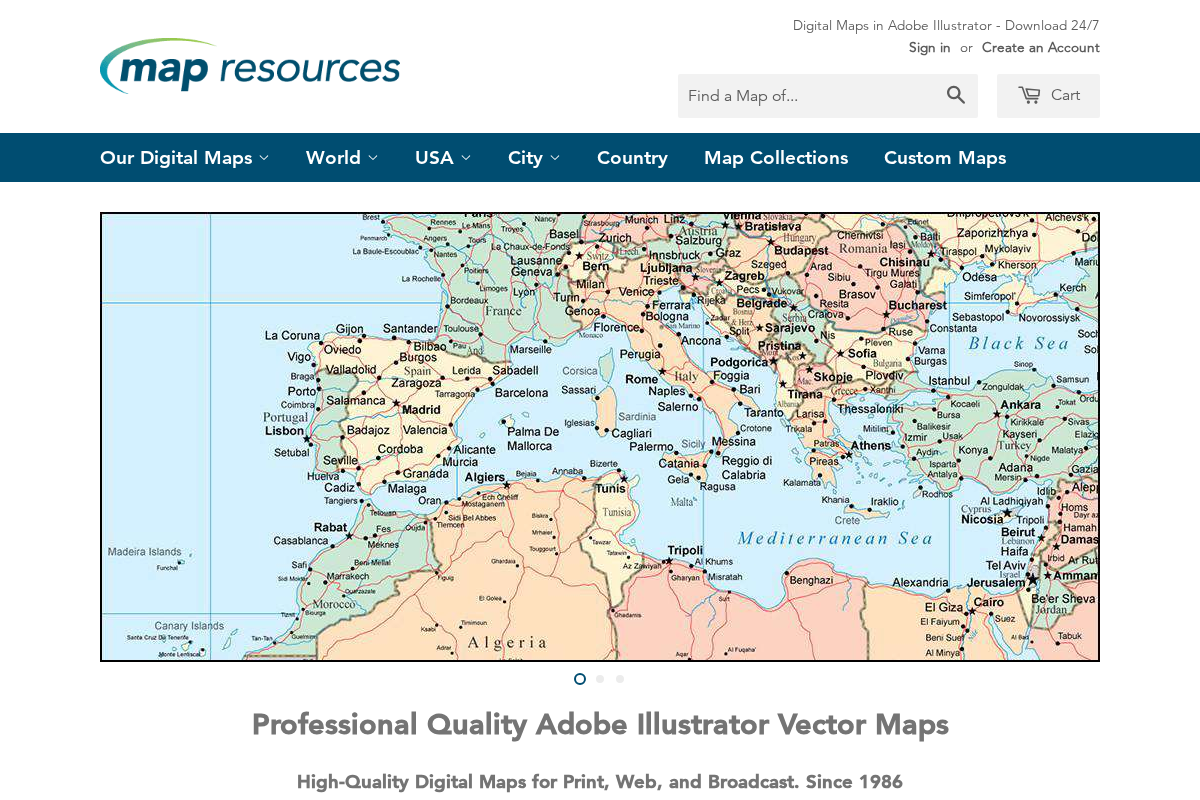The image size is (1200, 800).
Task: Select the second carousel indicator dot
Action: pyautogui.click(x=599, y=678)
